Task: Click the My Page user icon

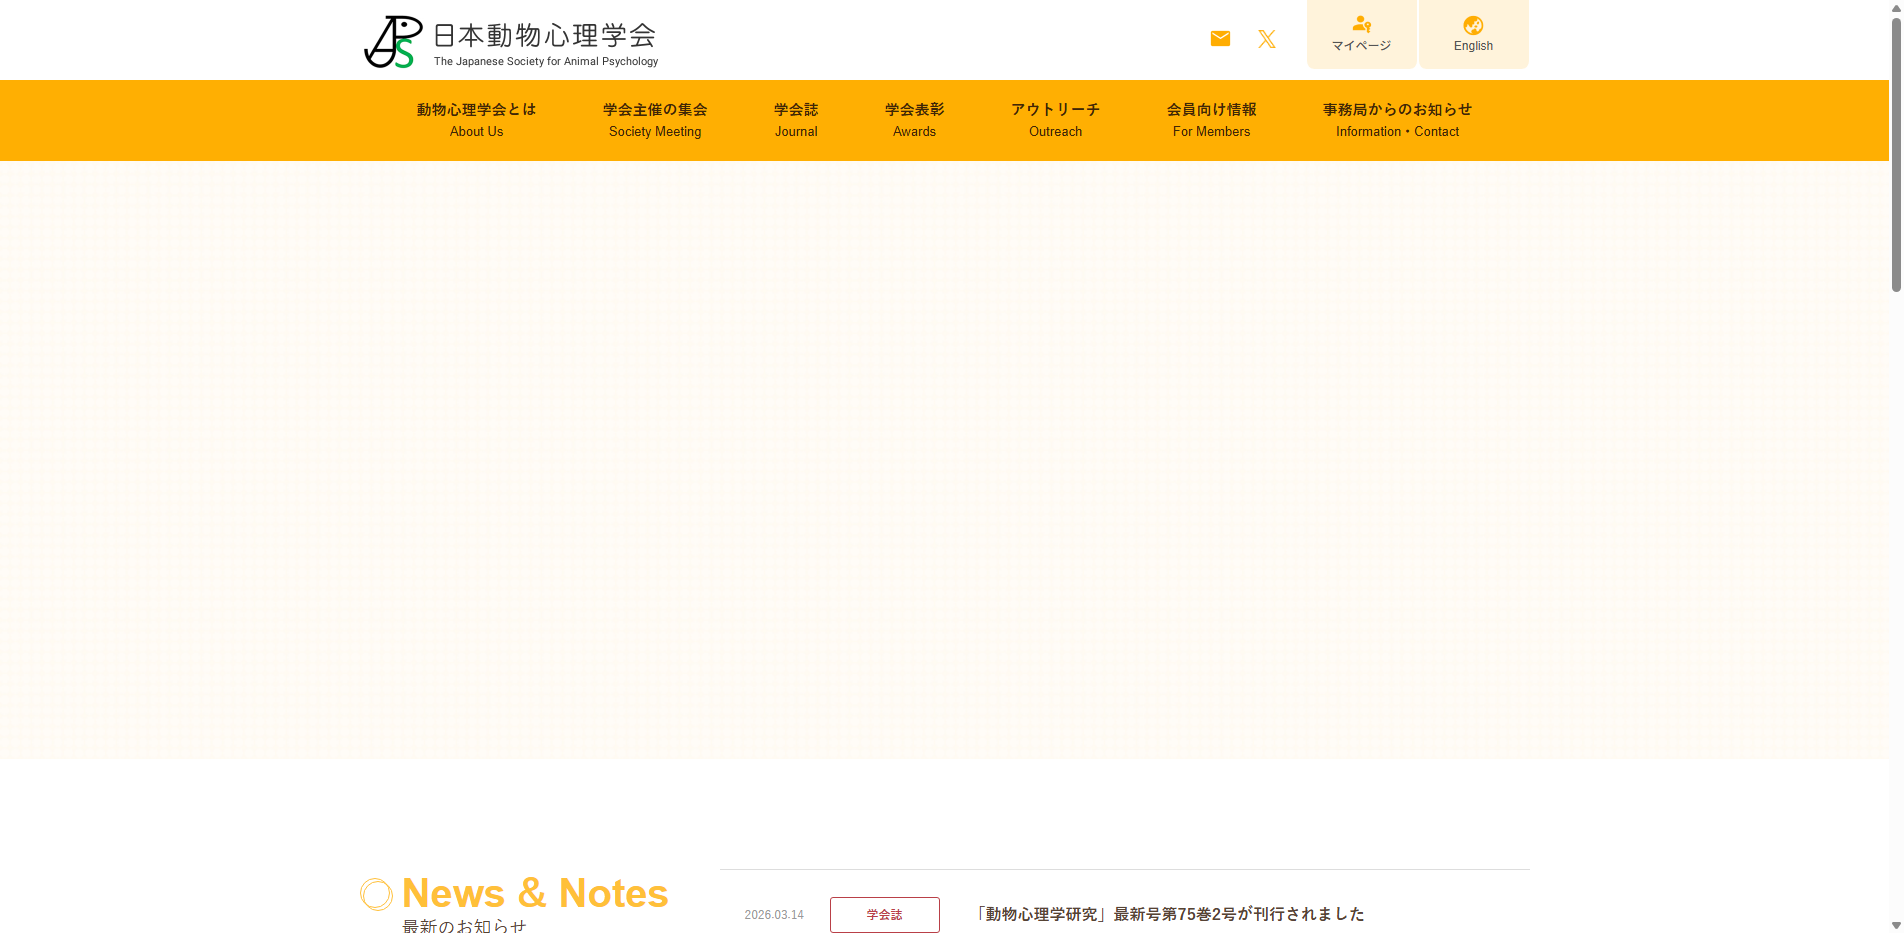Action: coord(1361,24)
